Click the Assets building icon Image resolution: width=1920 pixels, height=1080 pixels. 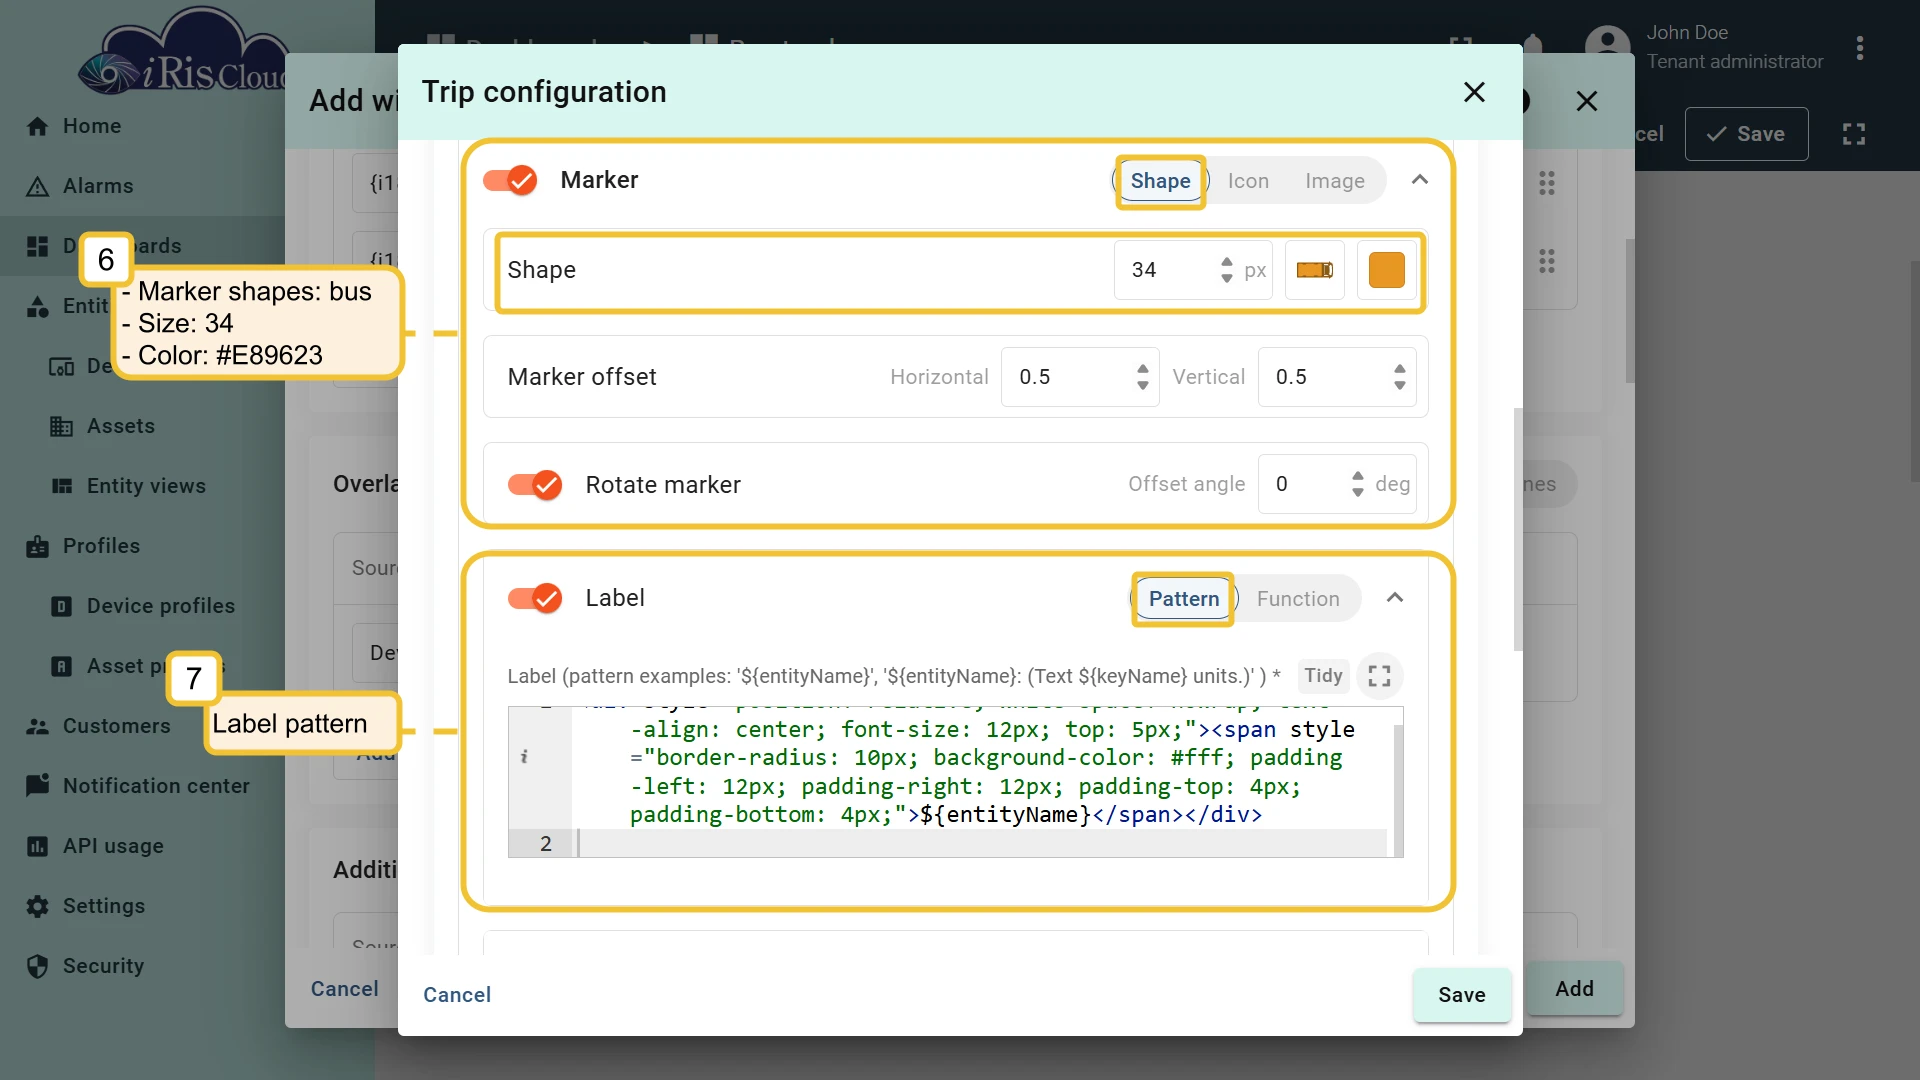tap(61, 426)
